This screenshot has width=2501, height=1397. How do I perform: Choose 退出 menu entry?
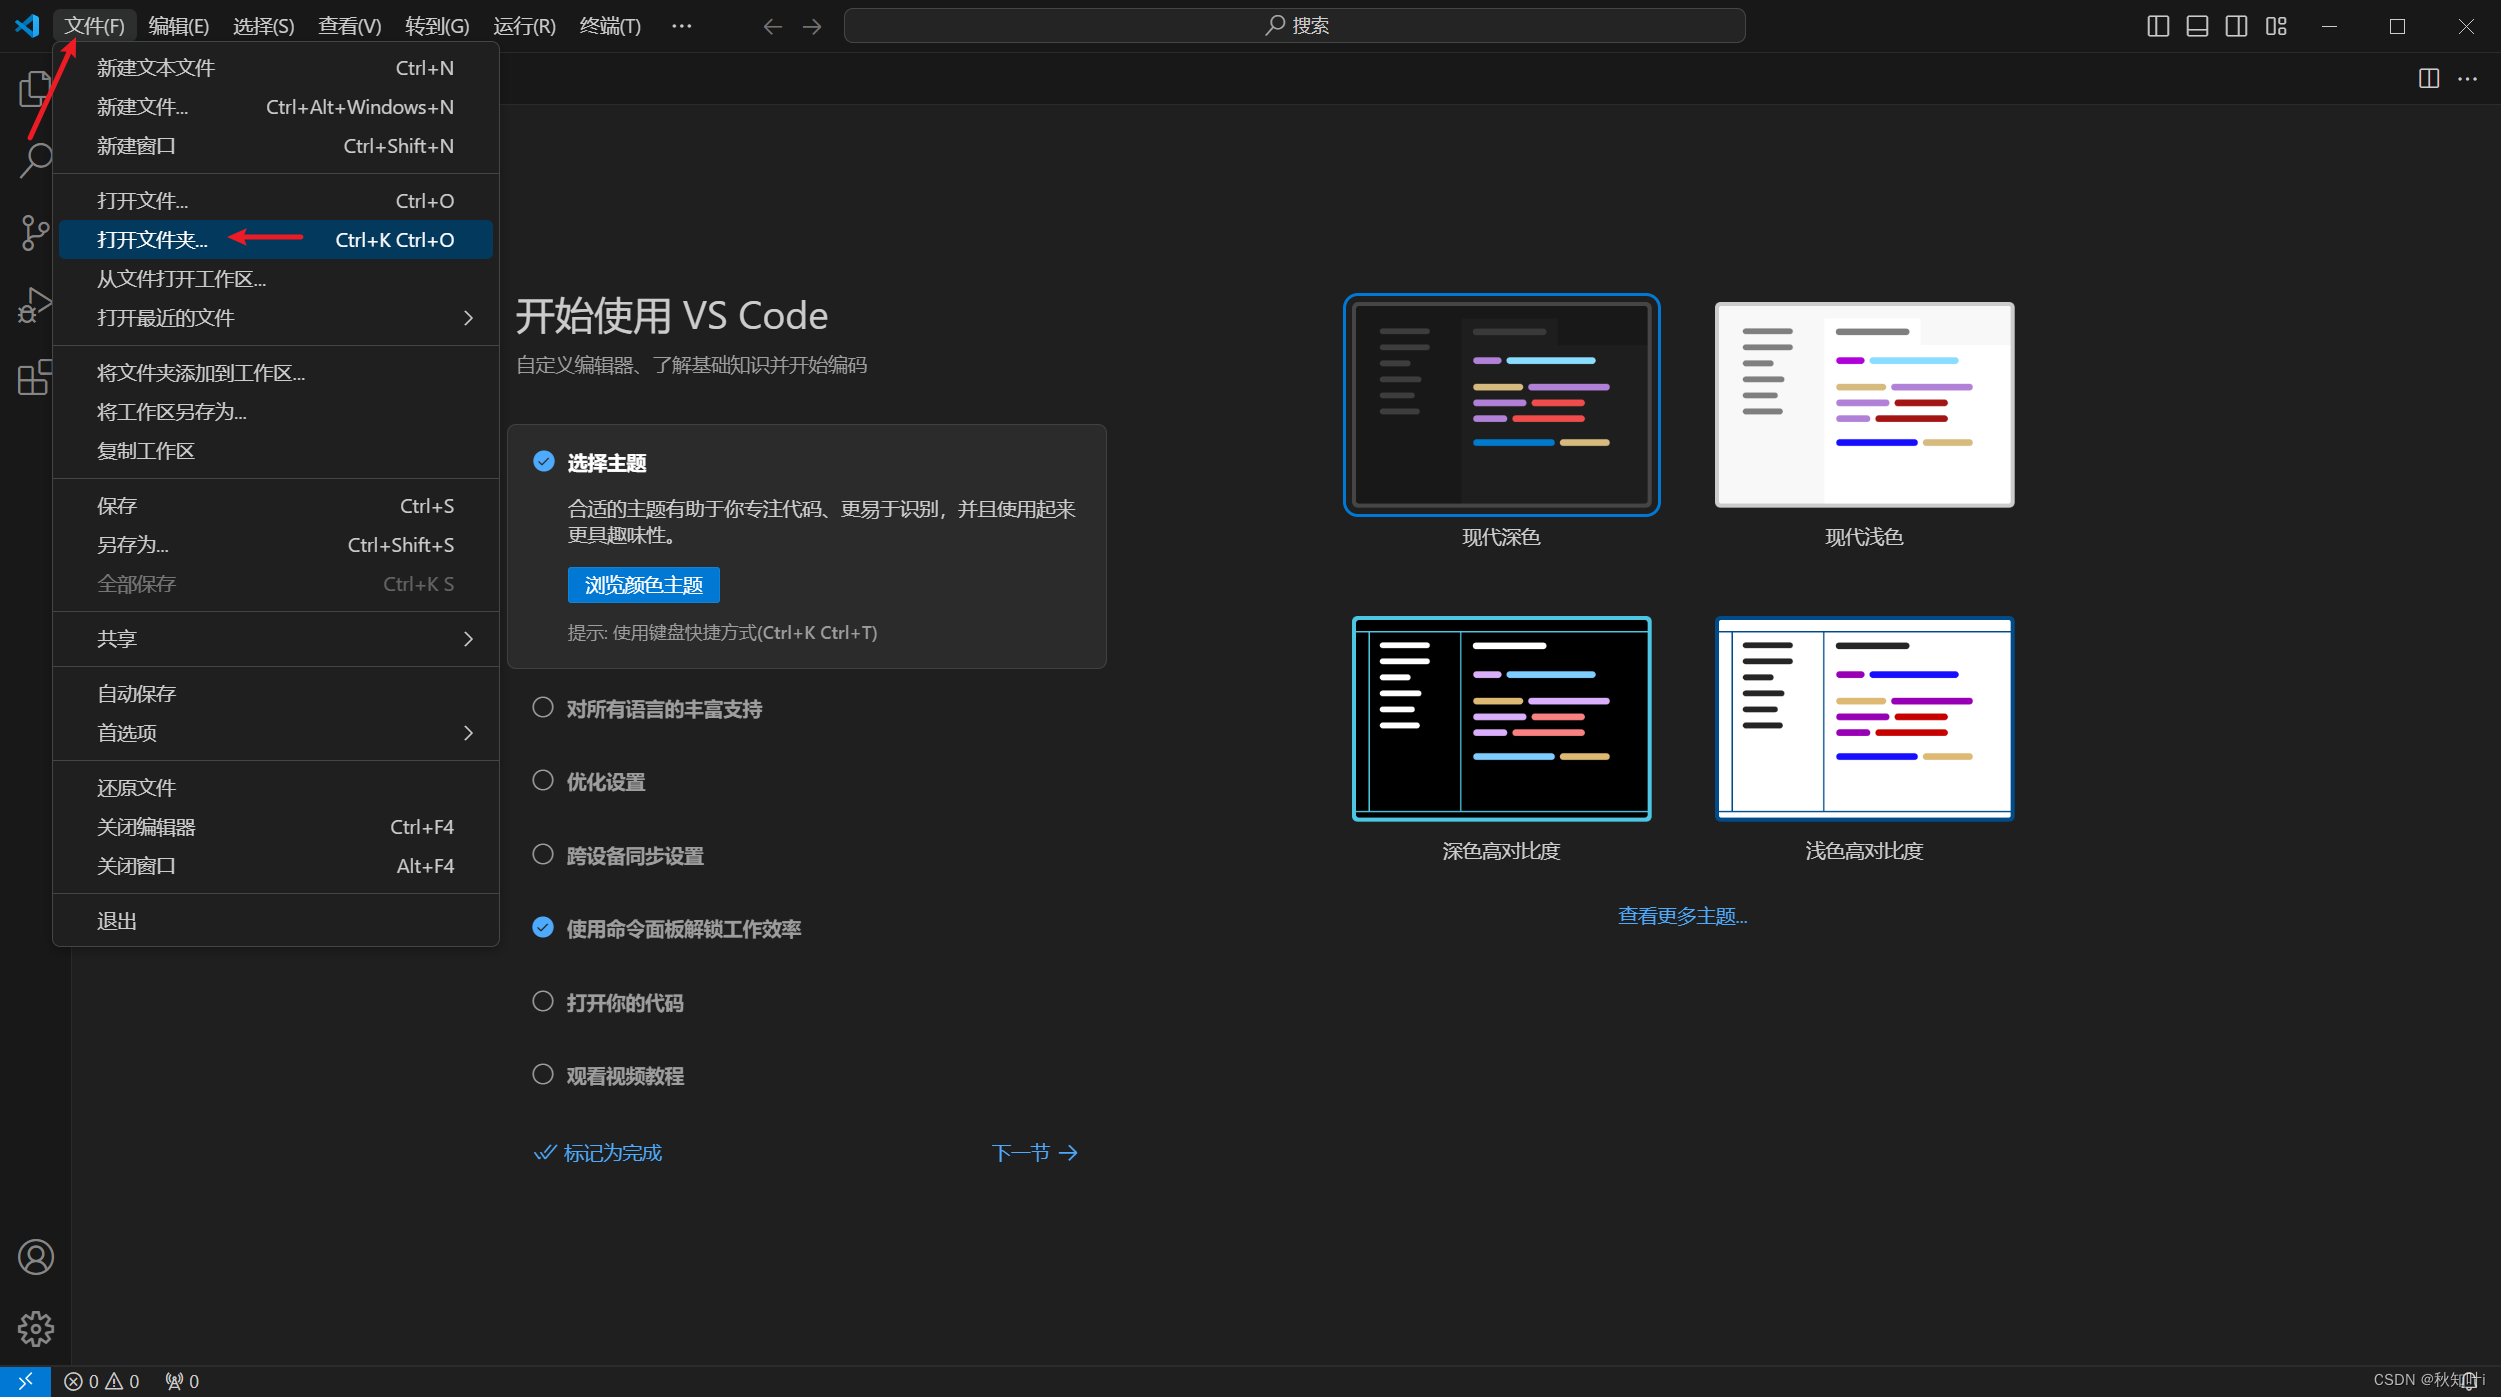pos(275,921)
